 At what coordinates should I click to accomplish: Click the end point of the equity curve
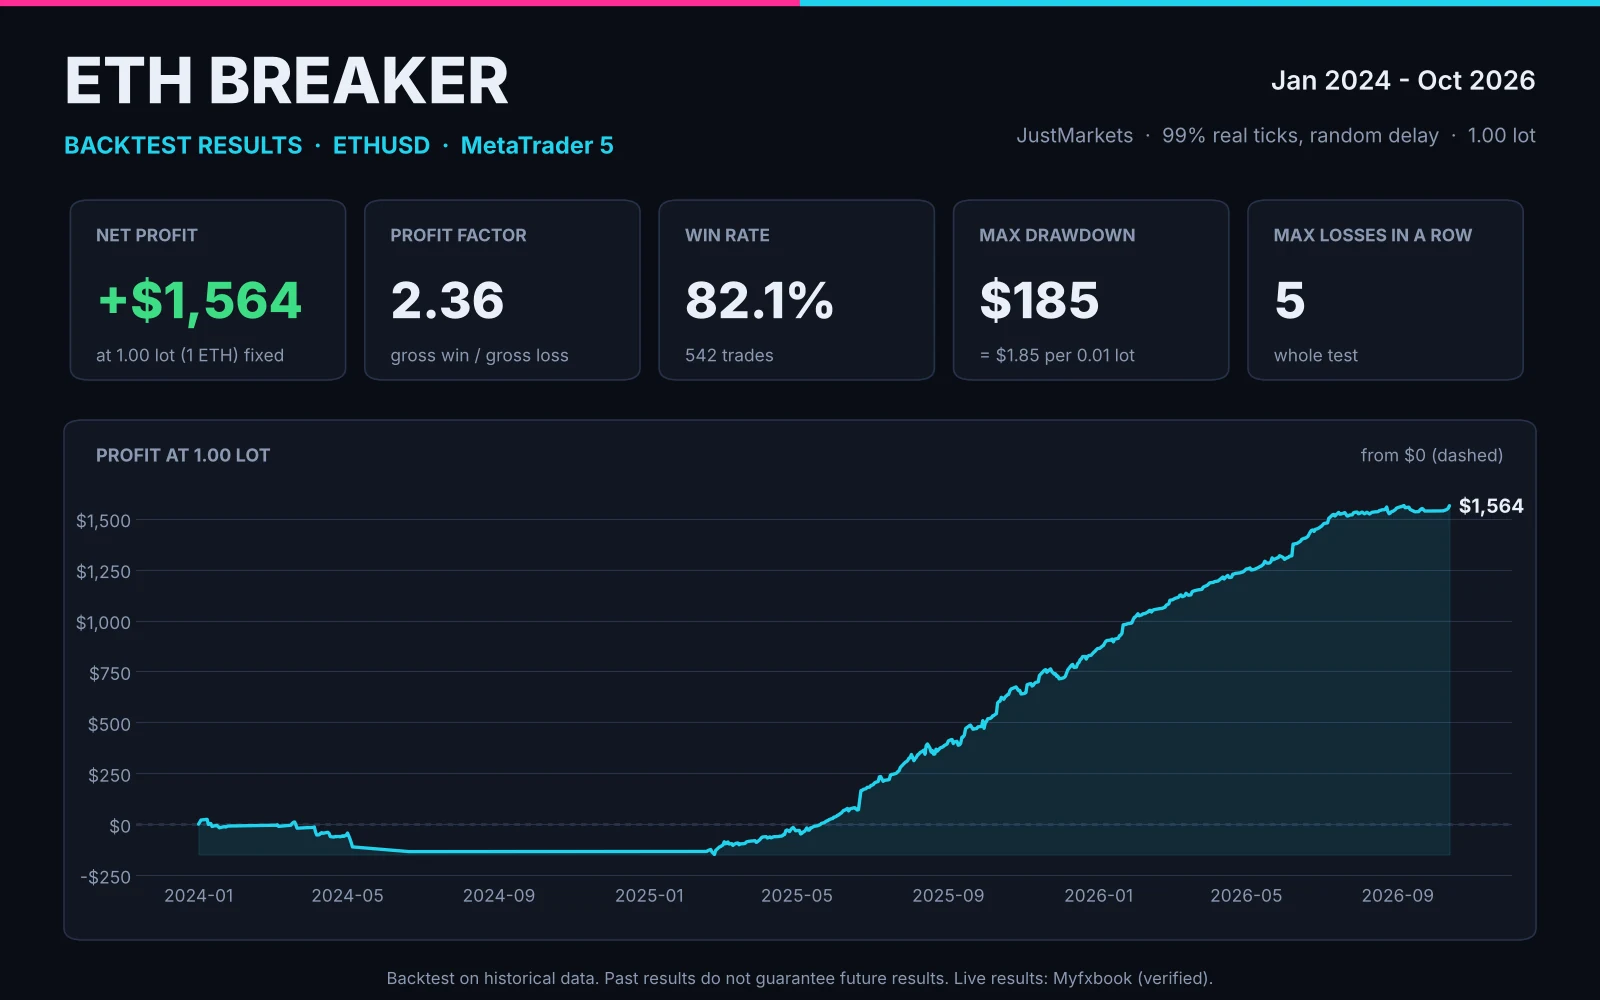1449,506
